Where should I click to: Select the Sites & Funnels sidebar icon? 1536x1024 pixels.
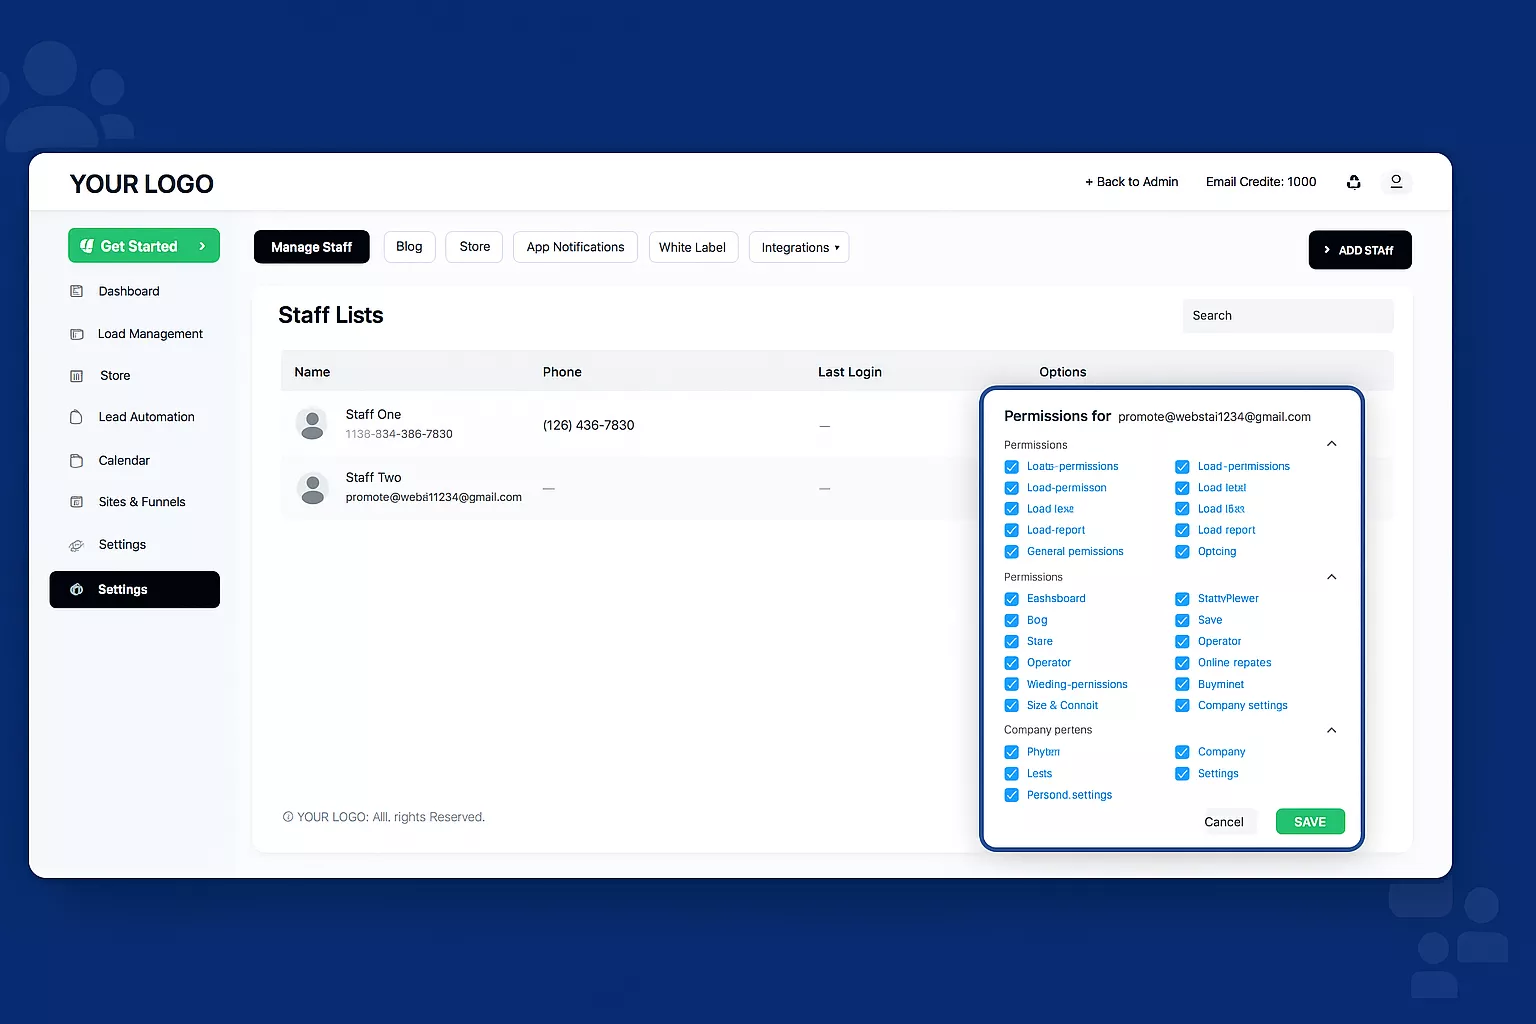tap(76, 502)
